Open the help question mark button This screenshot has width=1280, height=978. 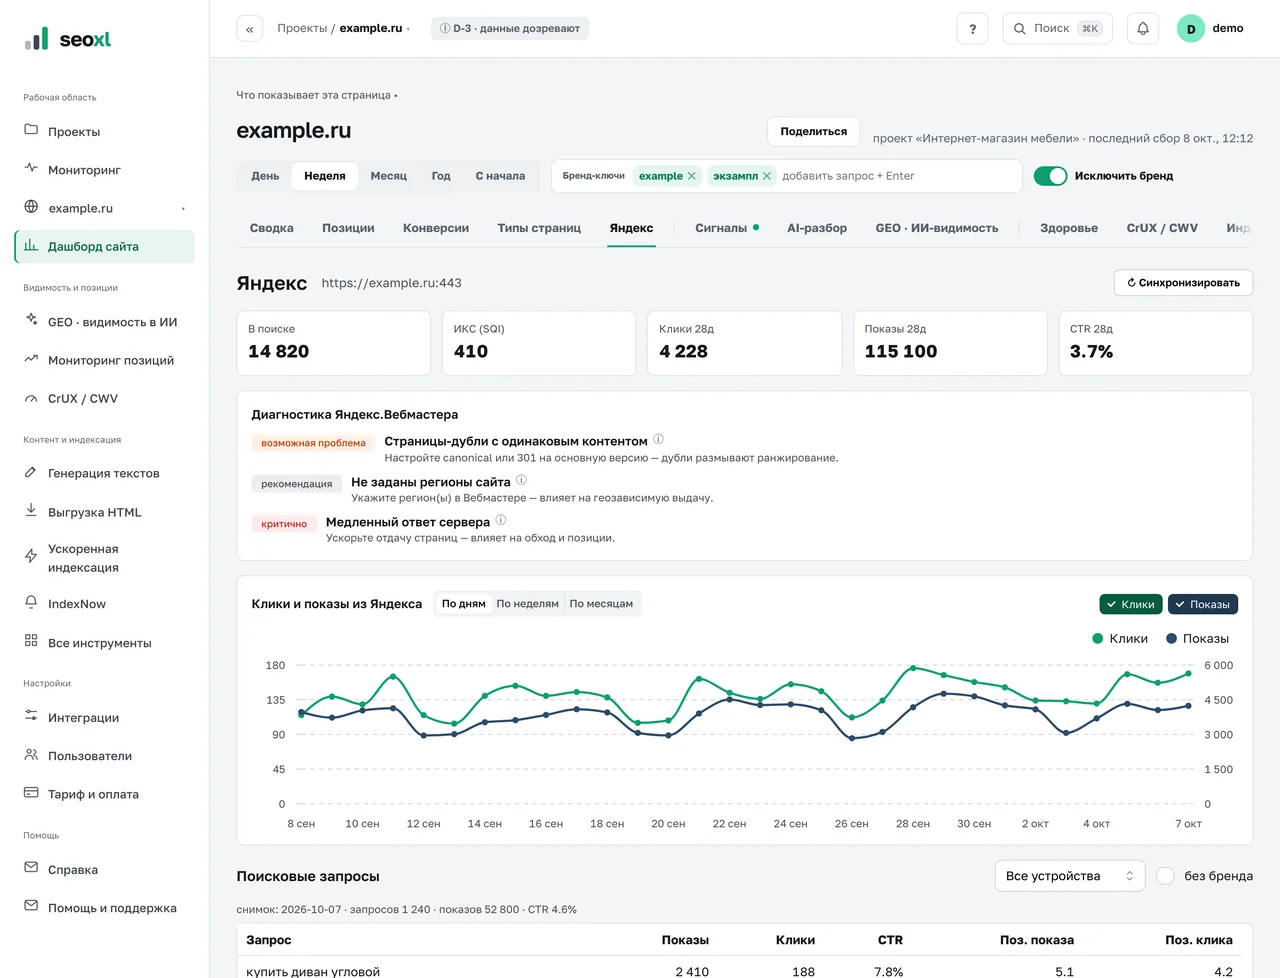(x=972, y=29)
